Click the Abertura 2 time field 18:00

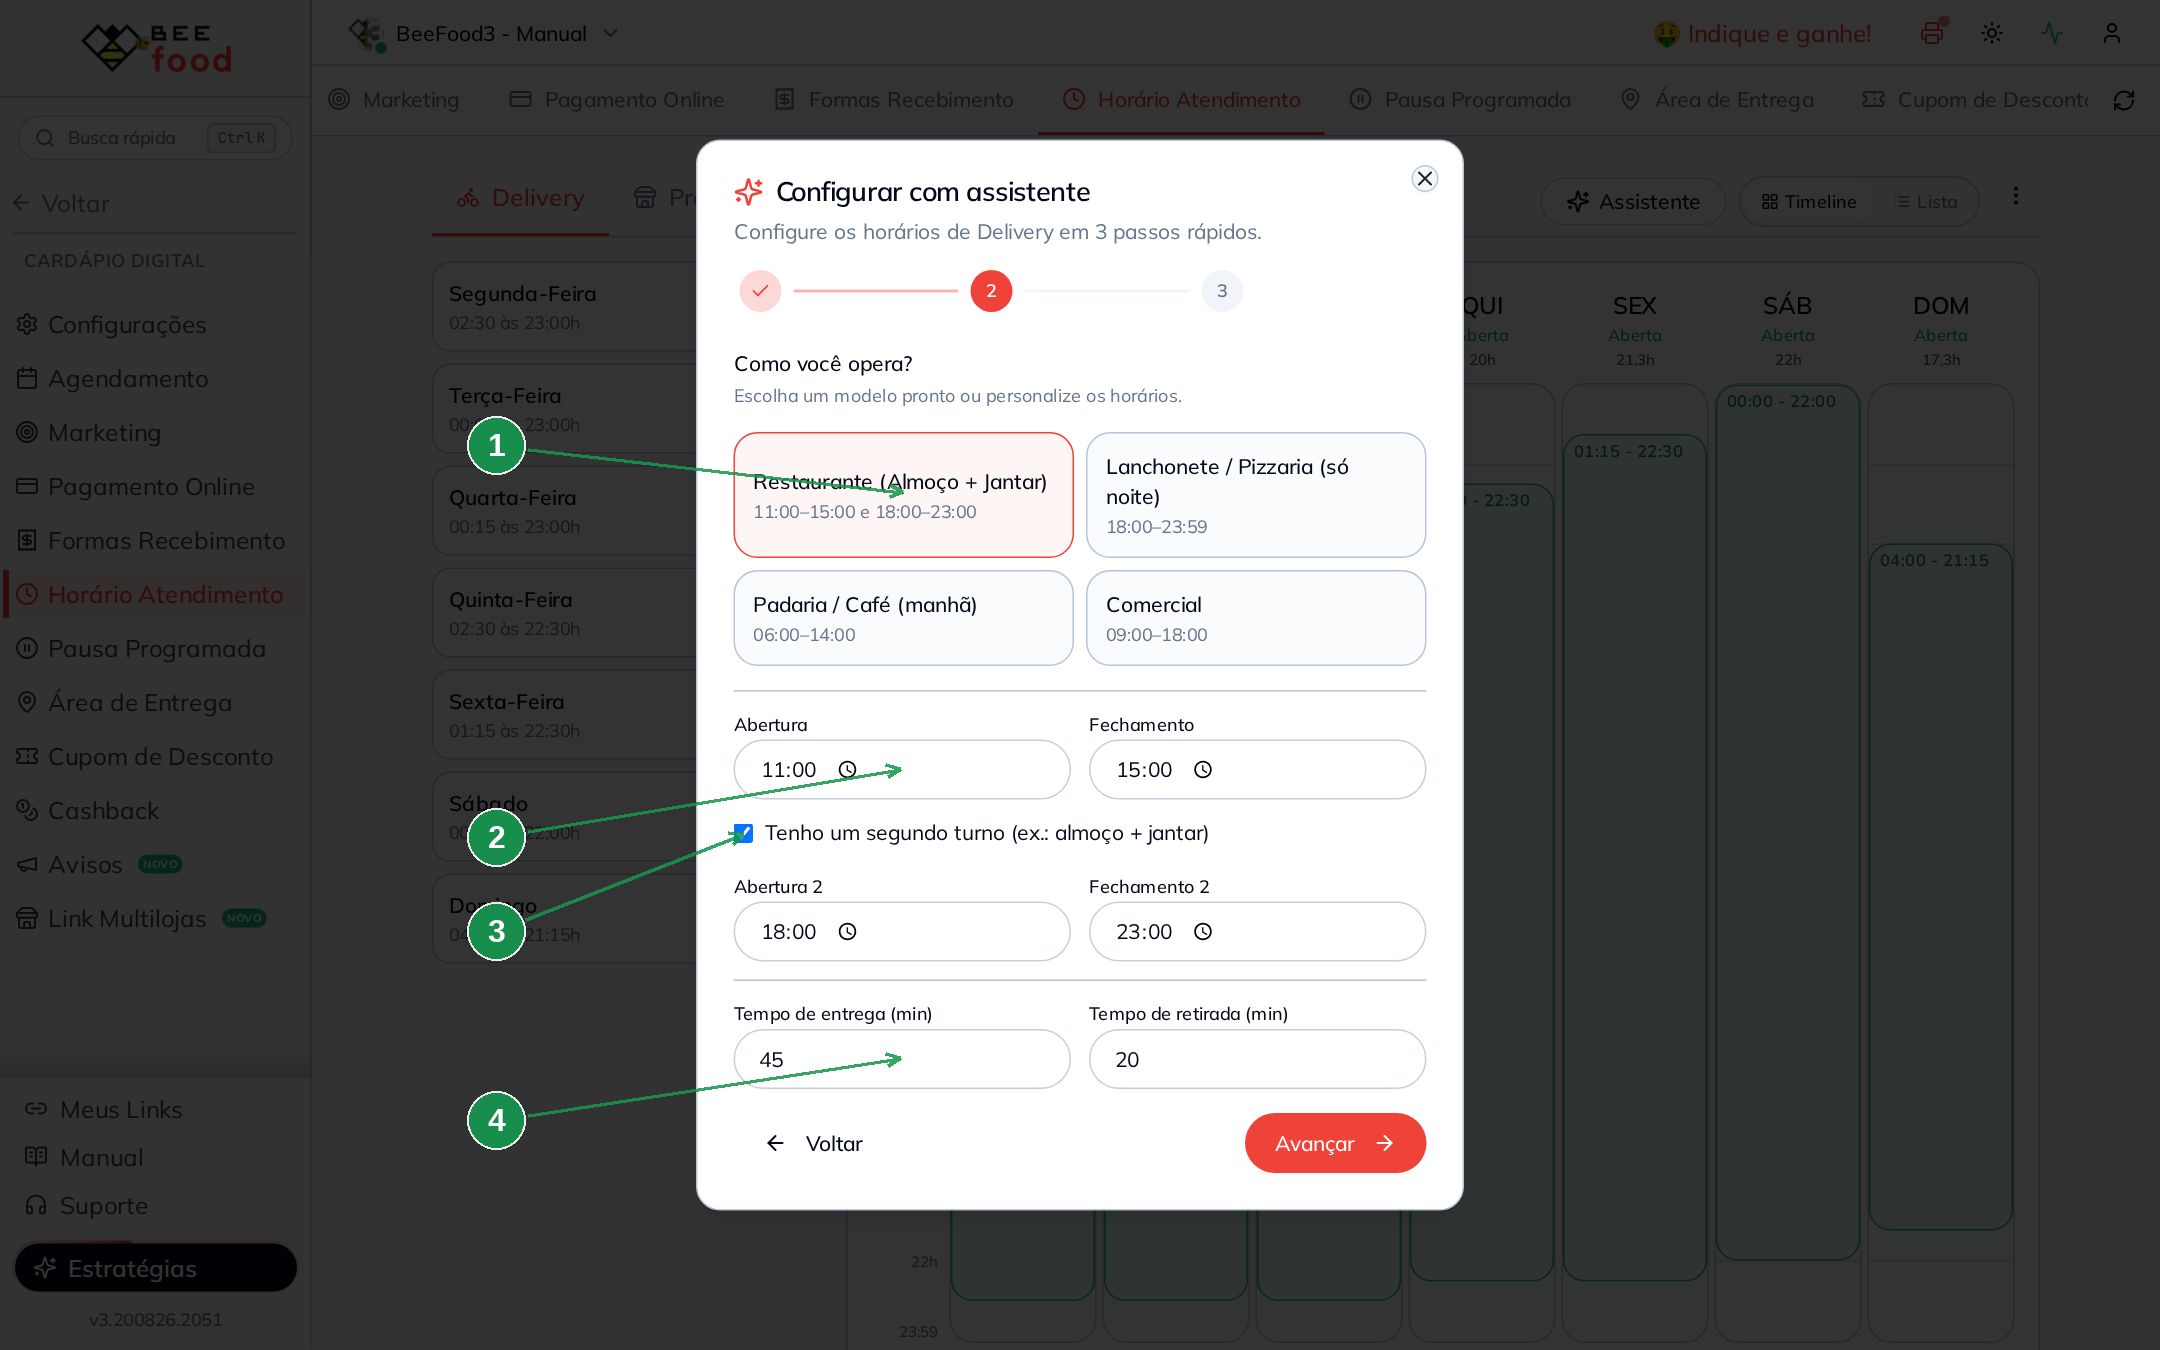tap(902, 932)
